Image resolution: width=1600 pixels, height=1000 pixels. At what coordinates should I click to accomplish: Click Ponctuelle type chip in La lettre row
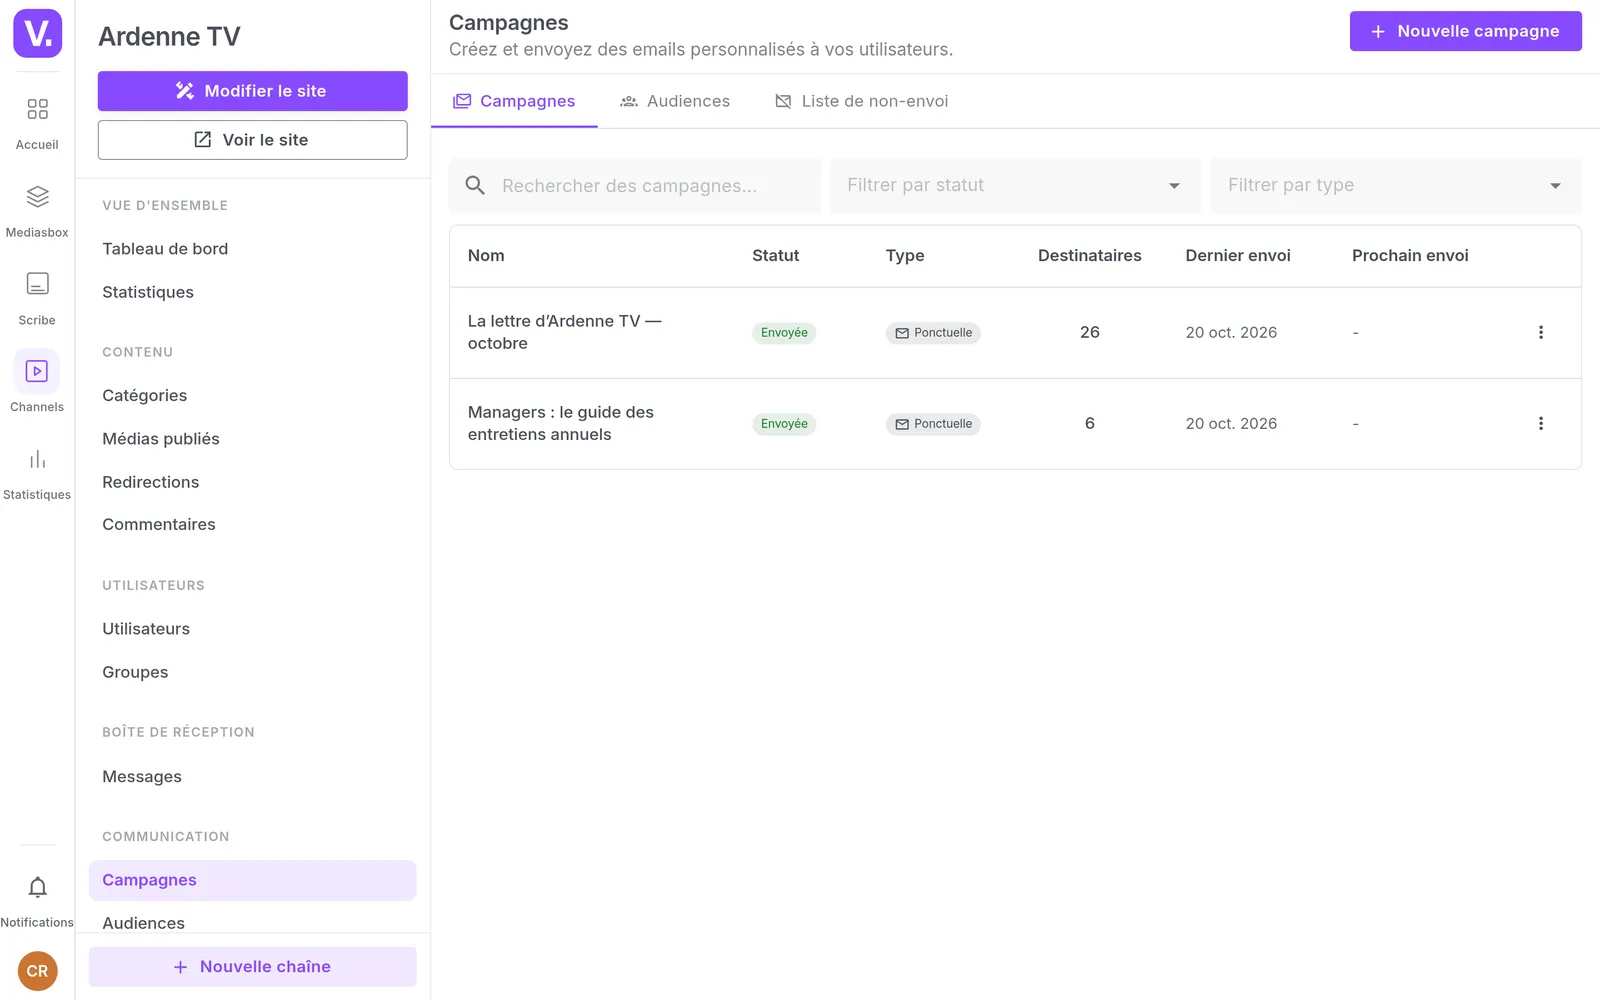933,333
